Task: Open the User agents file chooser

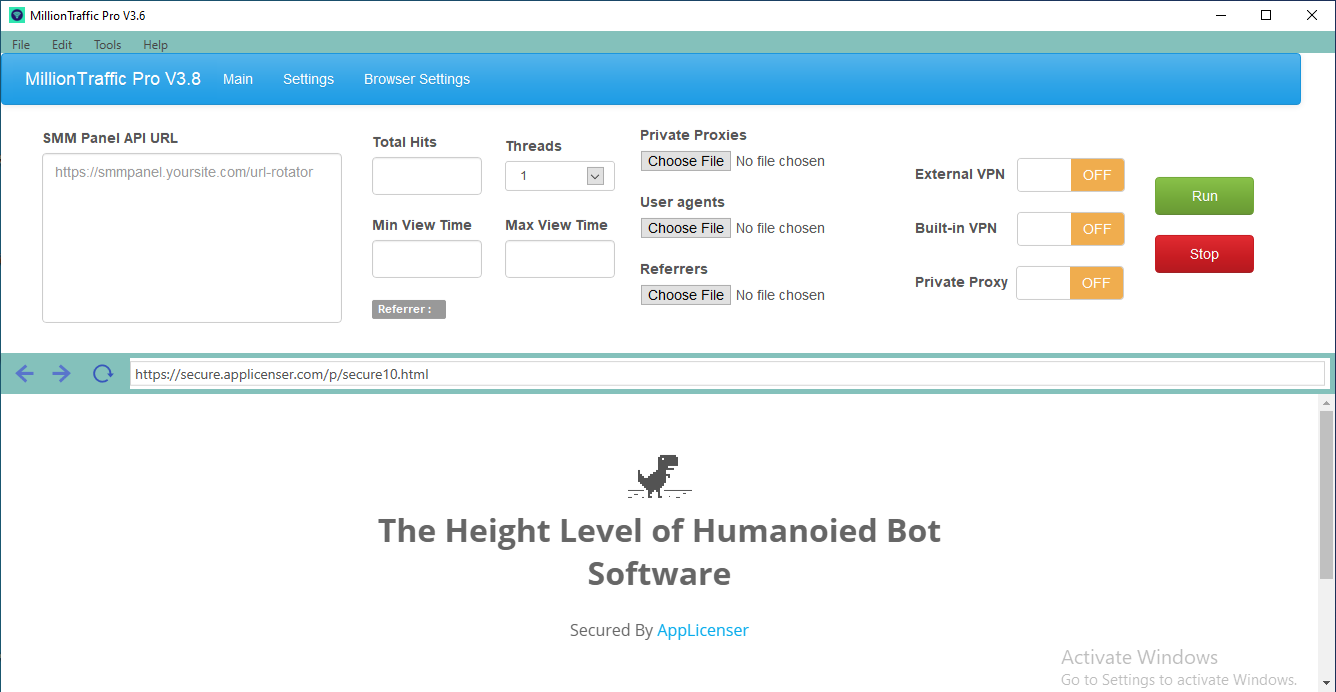Action: point(685,227)
